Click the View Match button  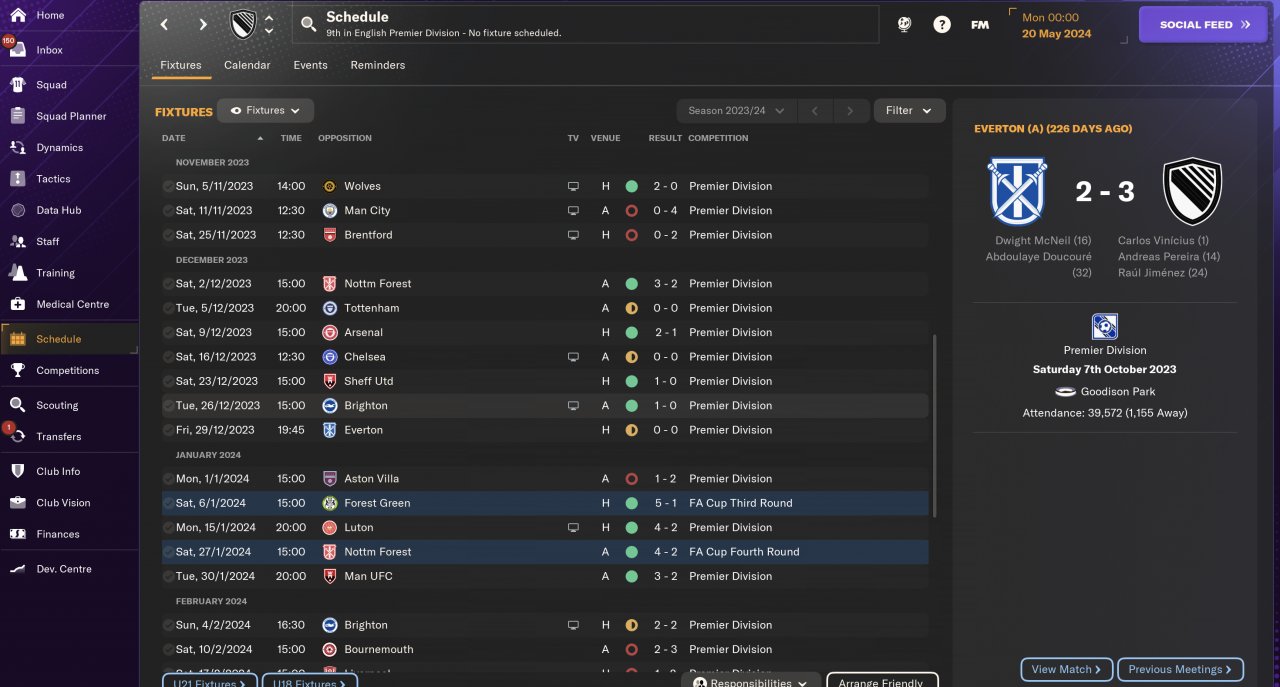pyautogui.click(x=1066, y=670)
